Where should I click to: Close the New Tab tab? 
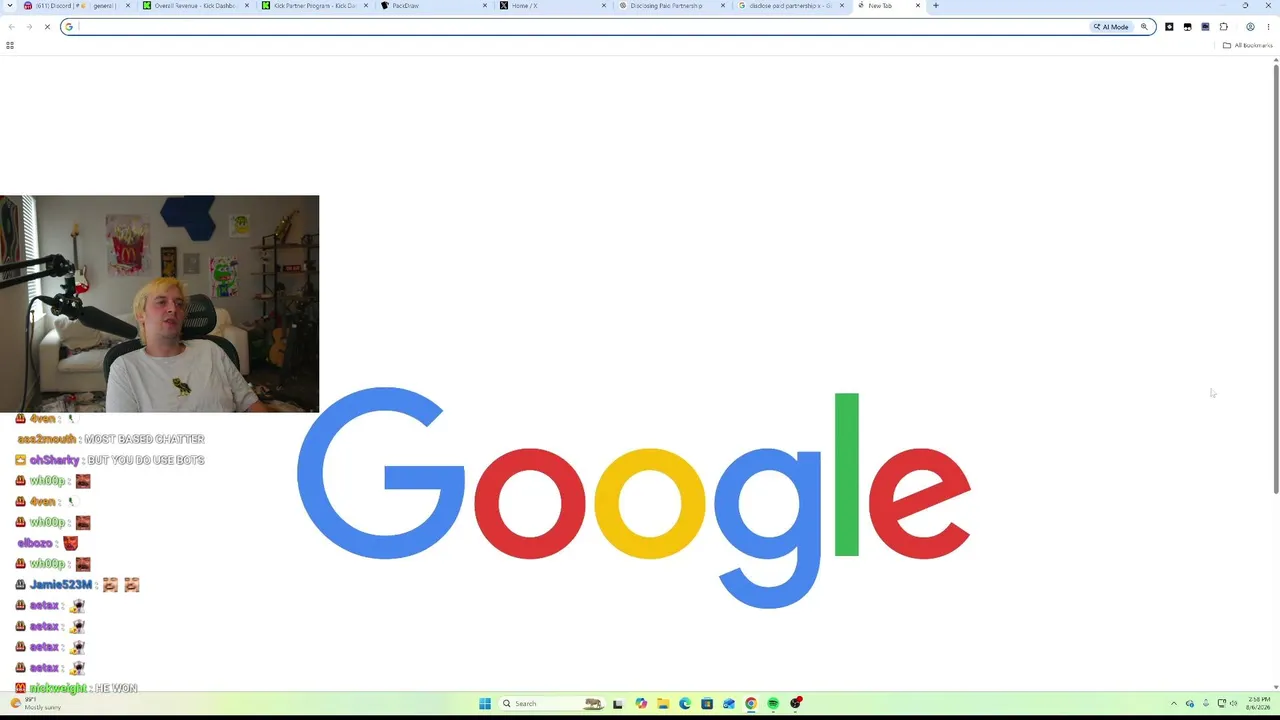918,6
